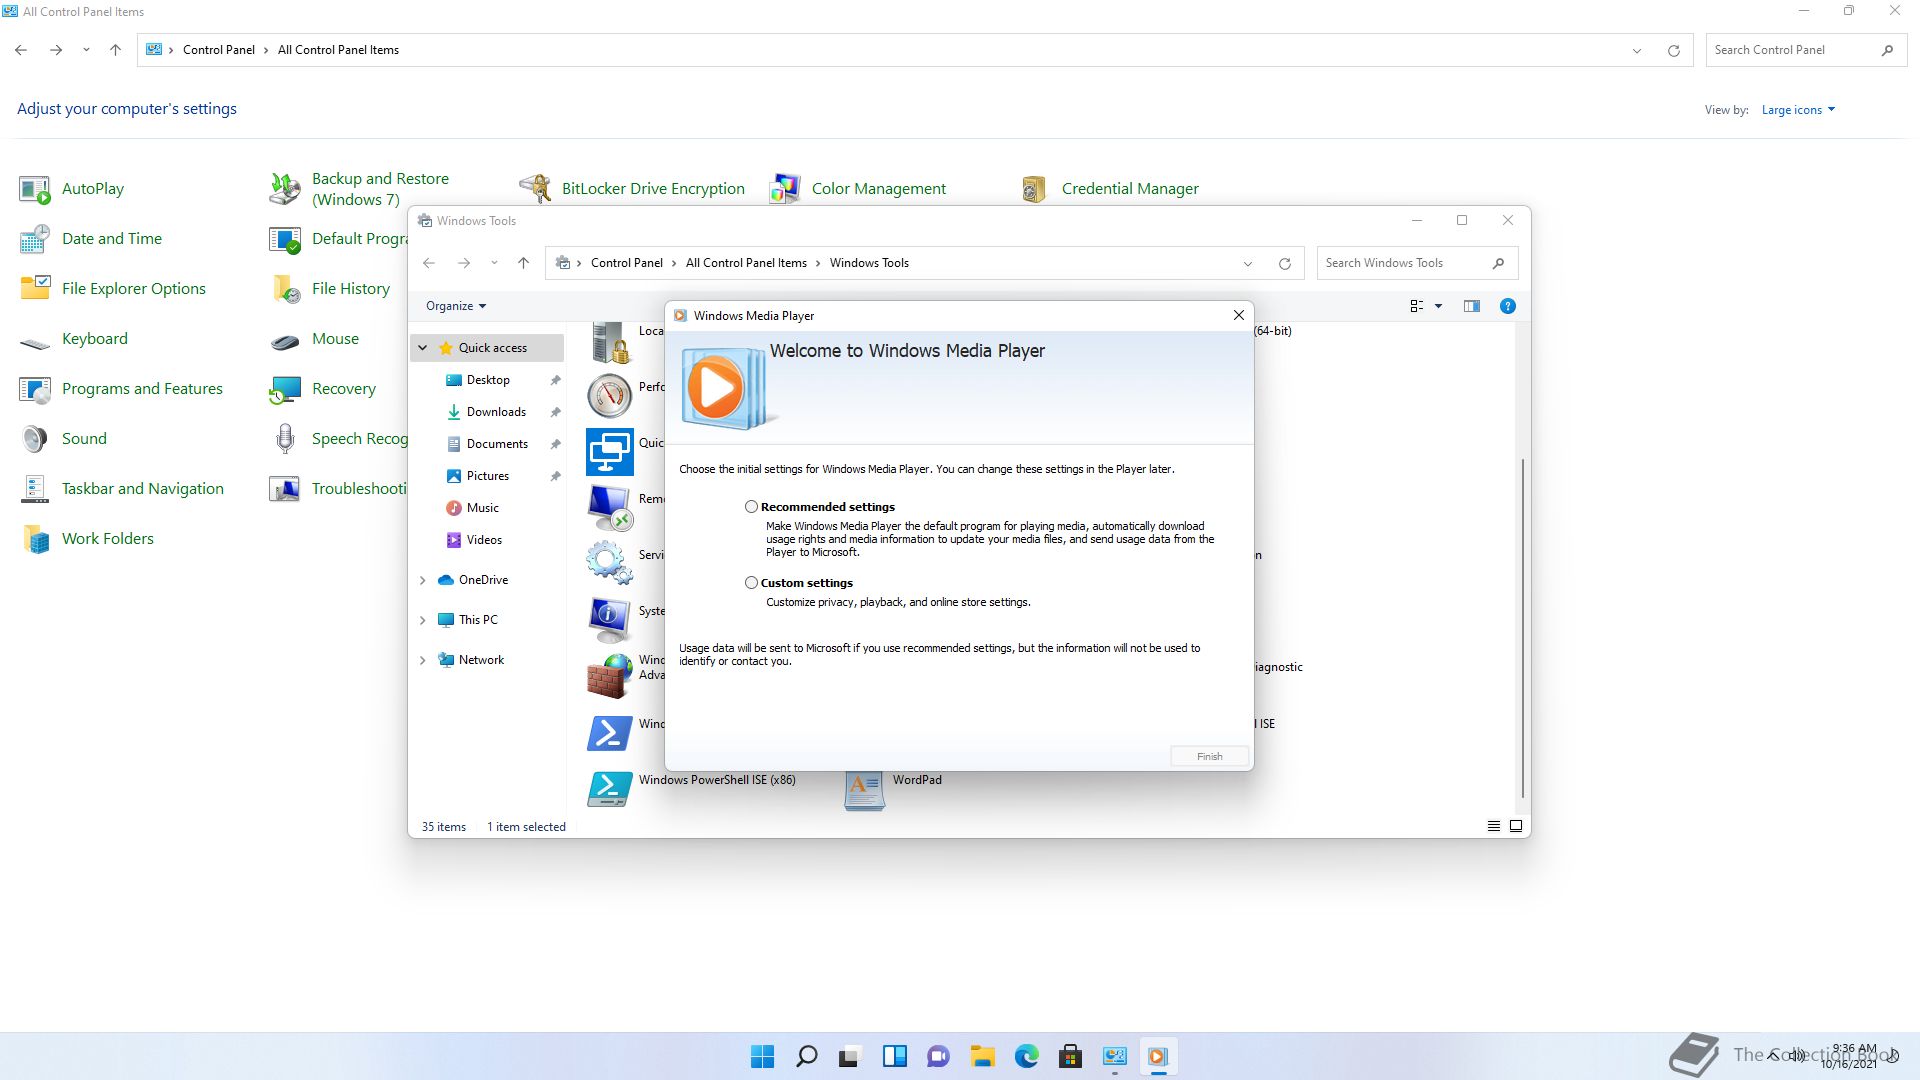Image resolution: width=1920 pixels, height=1080 pixels.
Task: Open Windows PowerShell ISE (x86) in Windows Tools
Action: [x=692, y=789]
